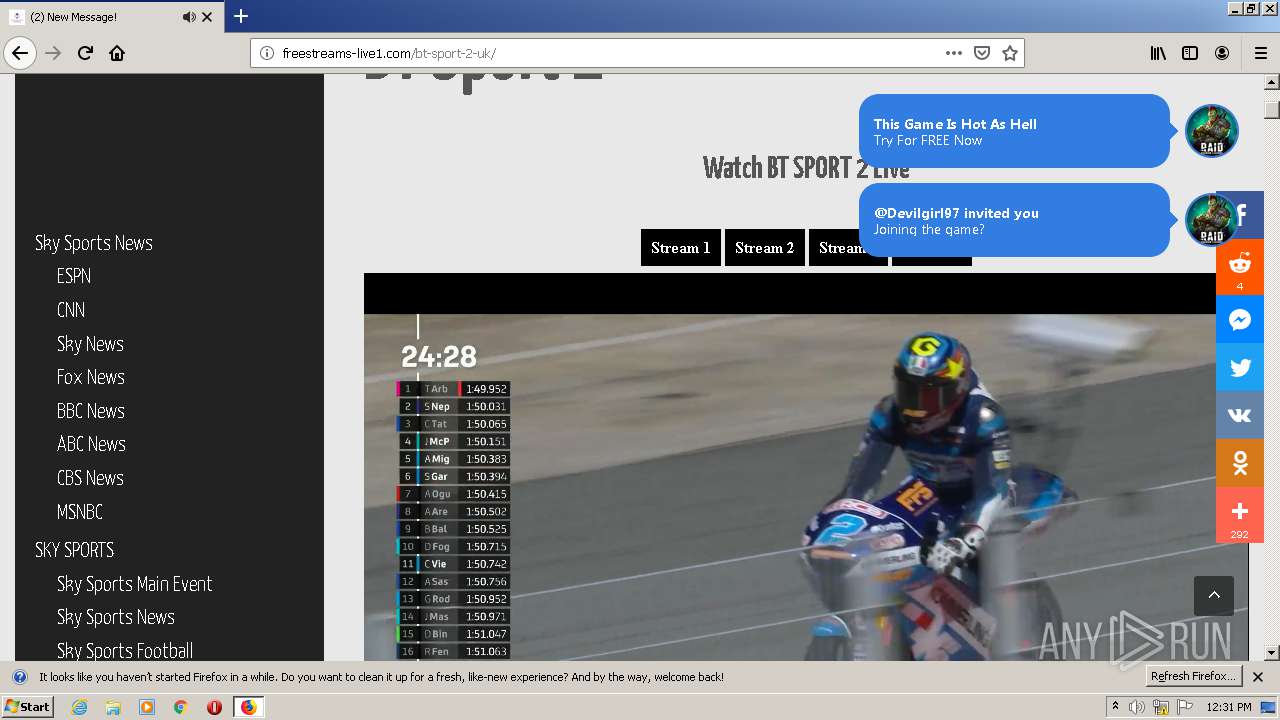Open Sky Sports News sub-link under SKY SPORTS
Image resolution: width=1280 pixels, height=720 pixels.
[116, 617]
